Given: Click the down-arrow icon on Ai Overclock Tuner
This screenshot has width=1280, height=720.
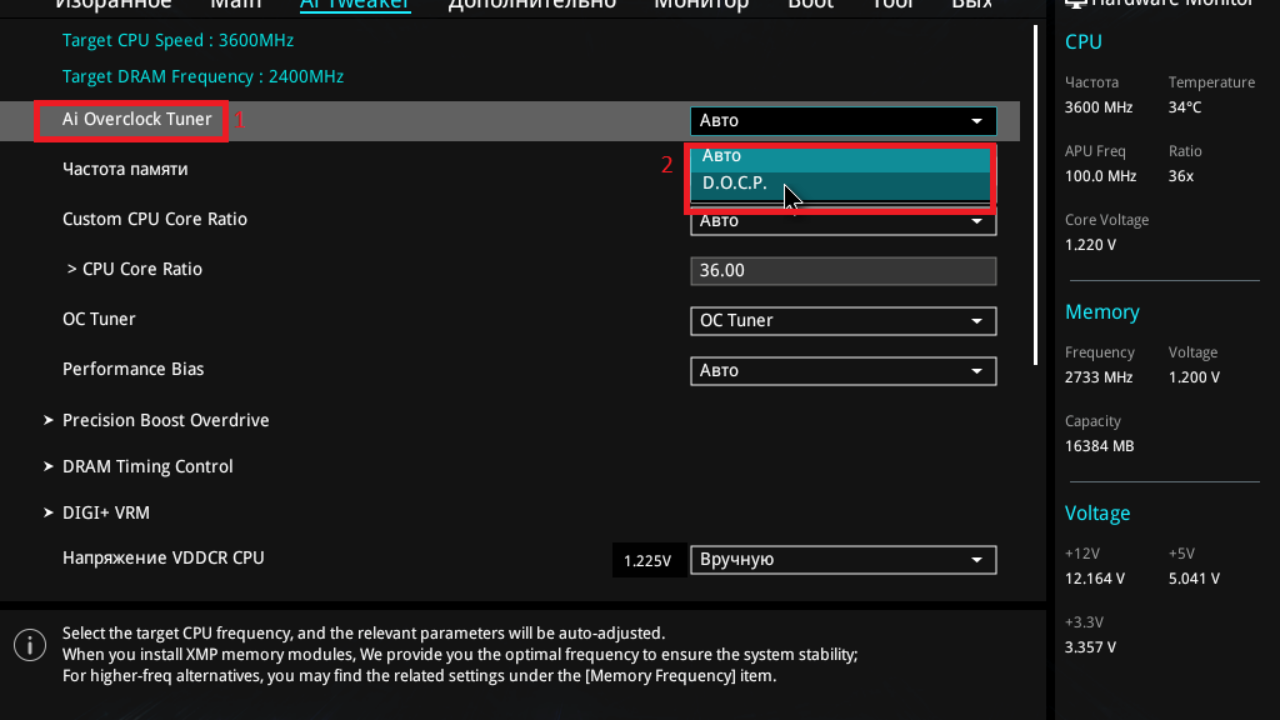Looking at the screenshot, I should (976, 121).
